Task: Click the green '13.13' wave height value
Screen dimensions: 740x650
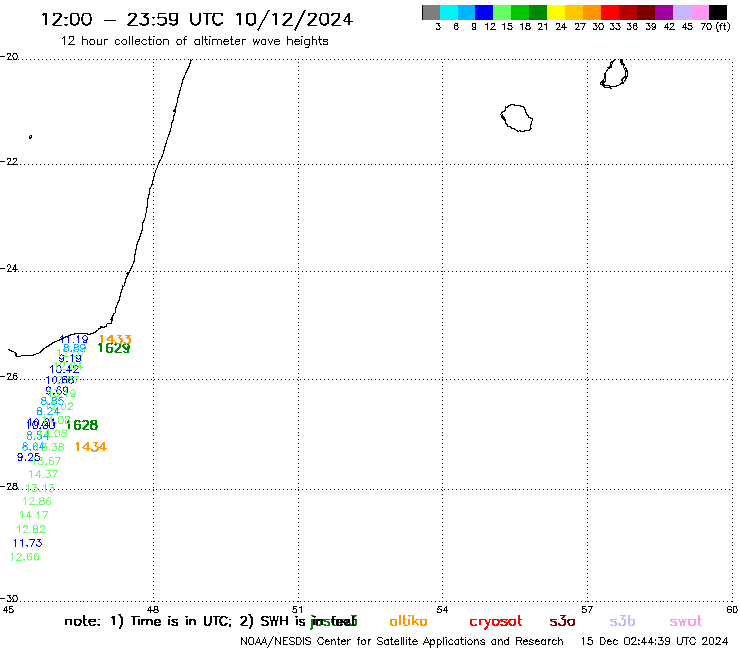Action: tap(40, 488)
